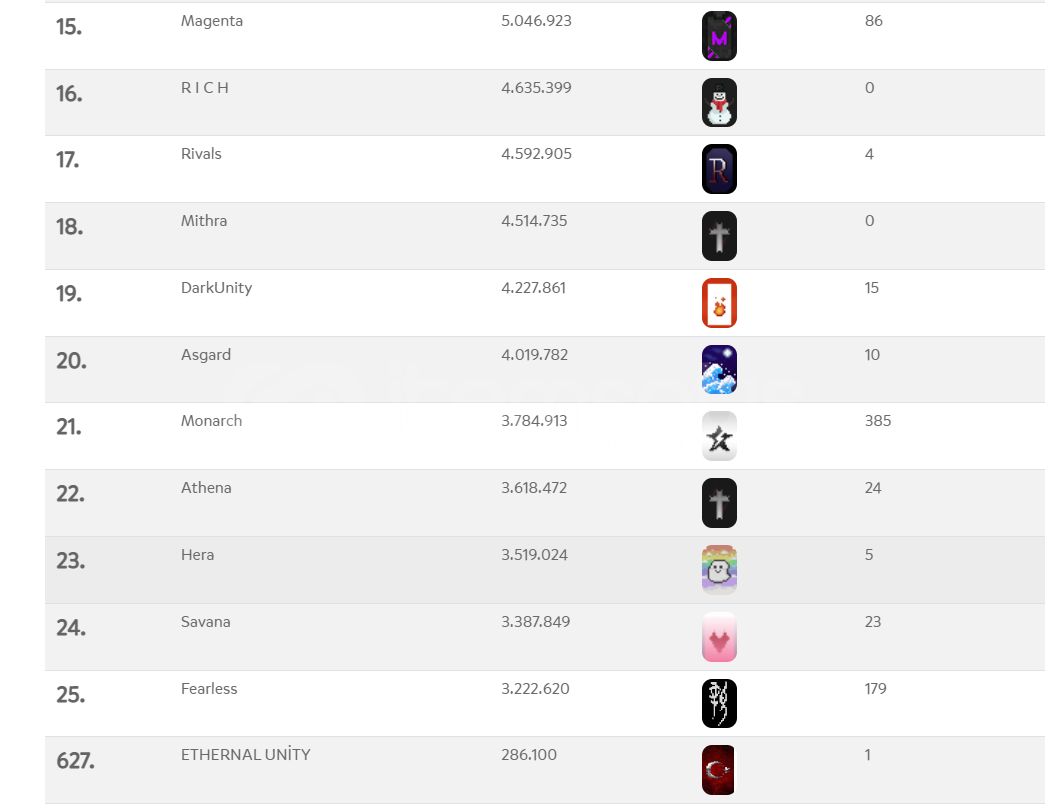Click Monarch's star emblem
Viewport: 1051px width, 809px height.
(719, 436)
